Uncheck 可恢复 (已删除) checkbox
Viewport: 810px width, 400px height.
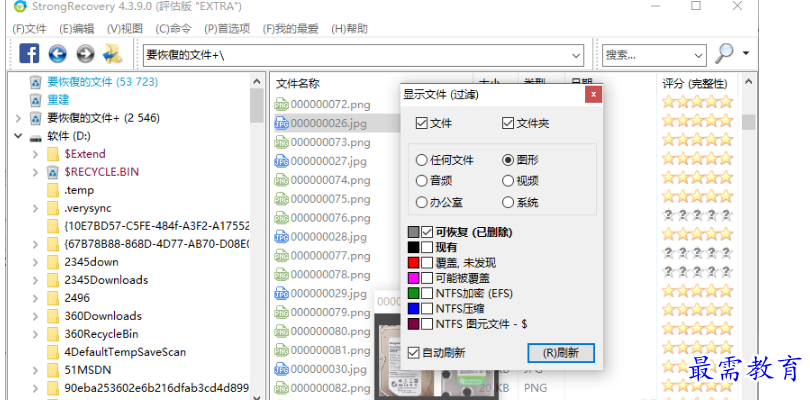427,232
